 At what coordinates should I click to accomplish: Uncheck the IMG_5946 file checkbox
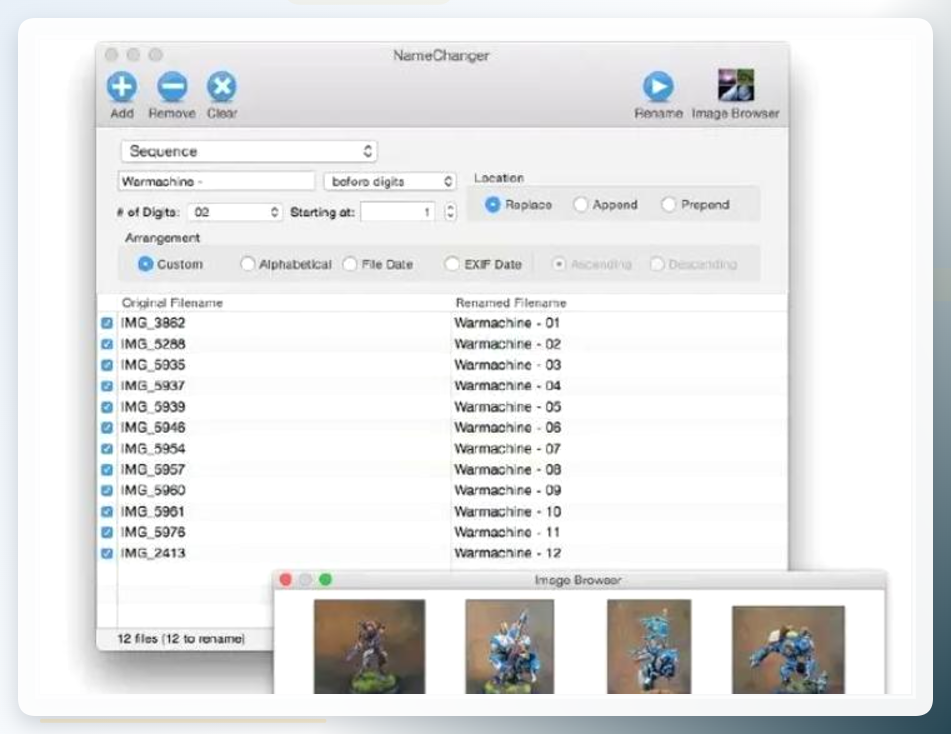click(x=107, y=428)
